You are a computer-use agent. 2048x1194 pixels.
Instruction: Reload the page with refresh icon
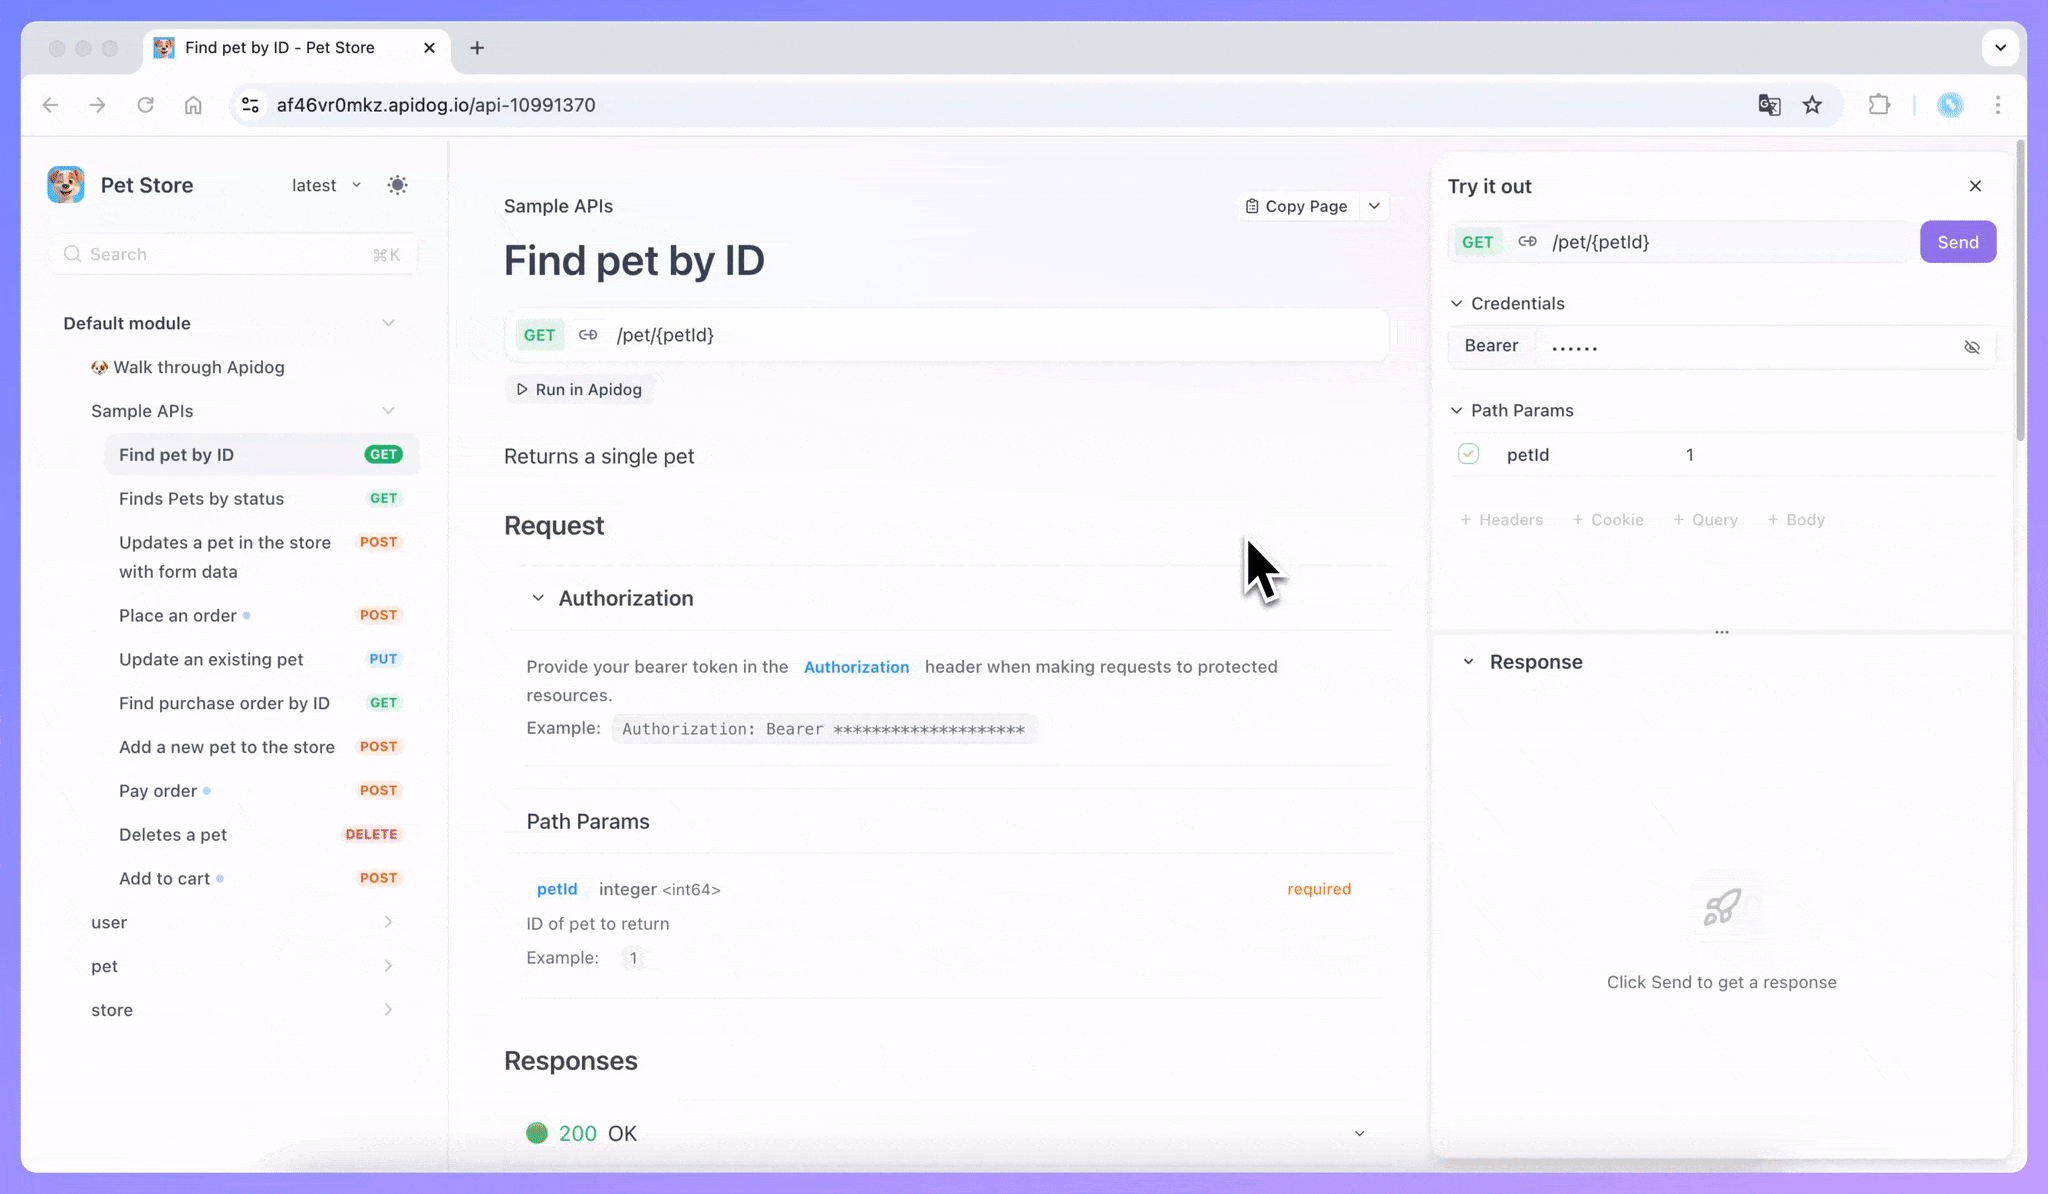tap(146, 105)
